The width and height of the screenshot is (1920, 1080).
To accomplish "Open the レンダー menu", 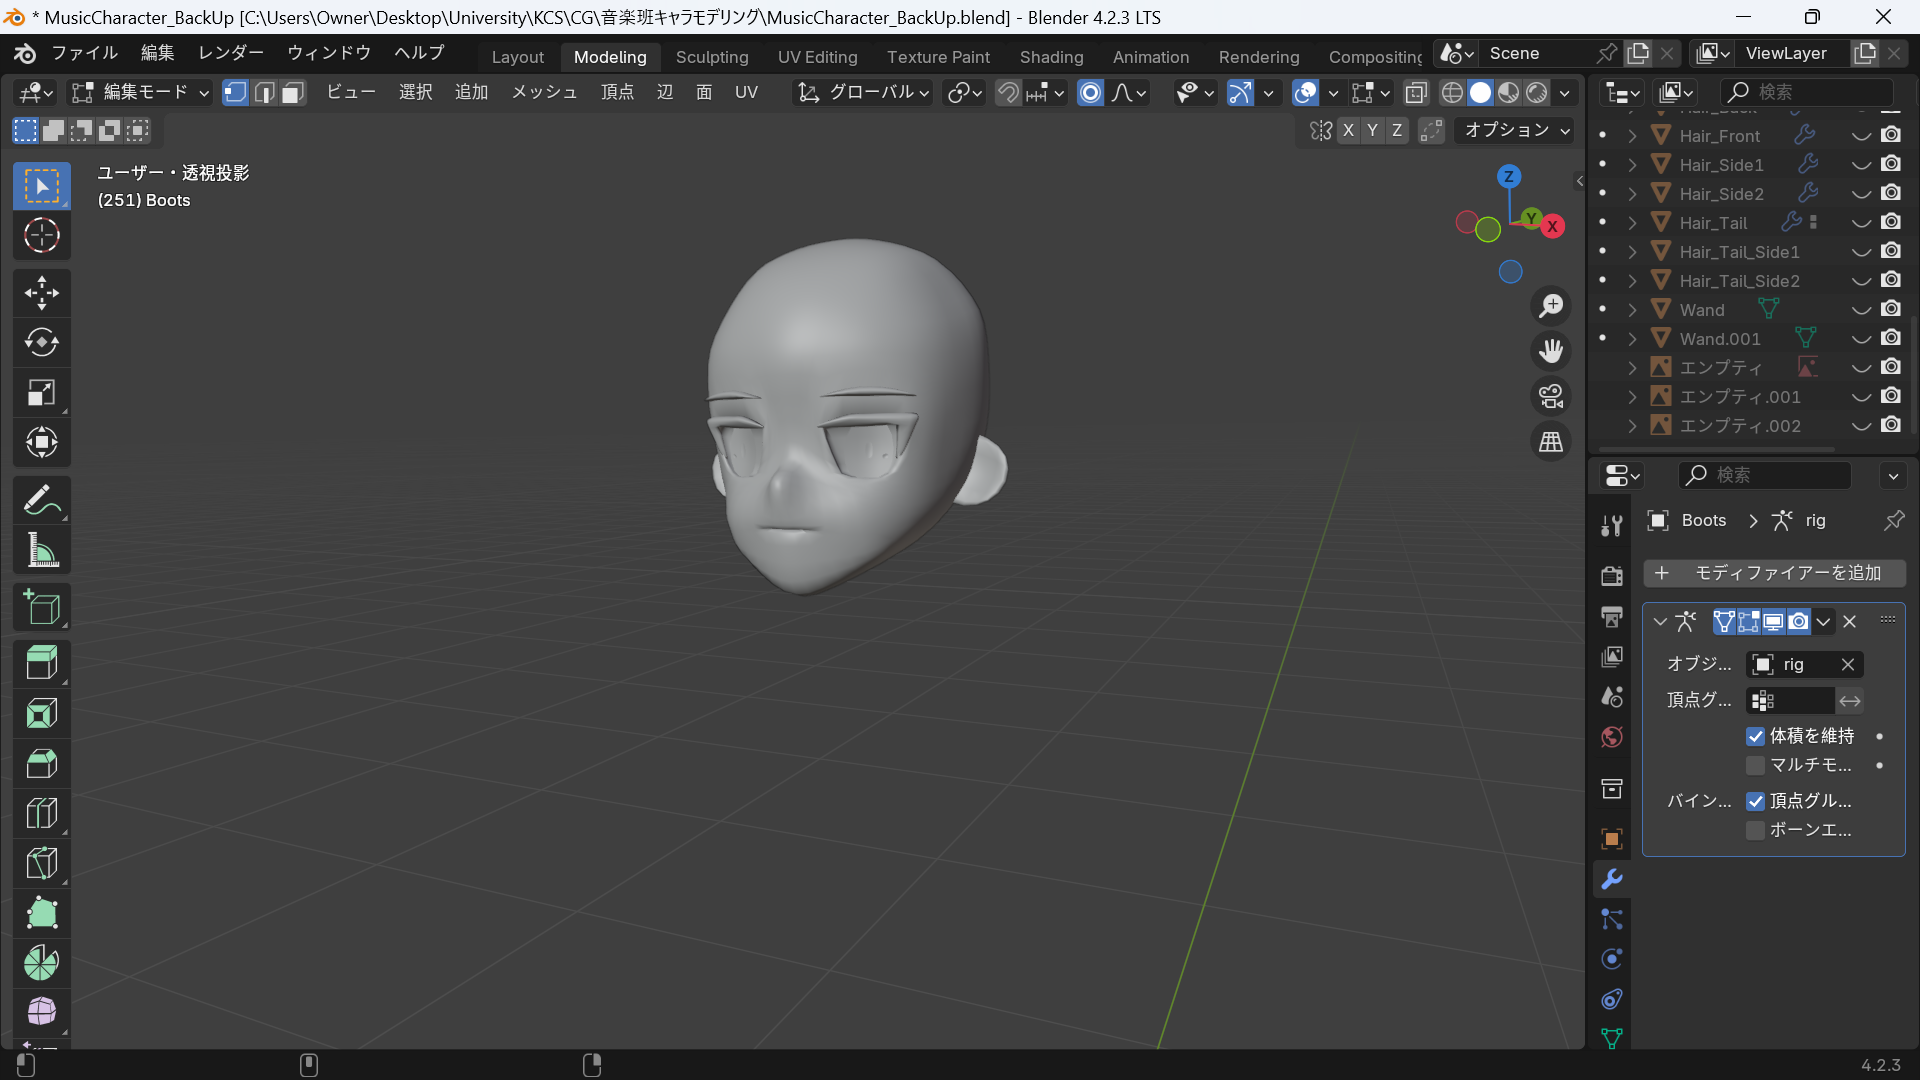I will tap(229, 53).
